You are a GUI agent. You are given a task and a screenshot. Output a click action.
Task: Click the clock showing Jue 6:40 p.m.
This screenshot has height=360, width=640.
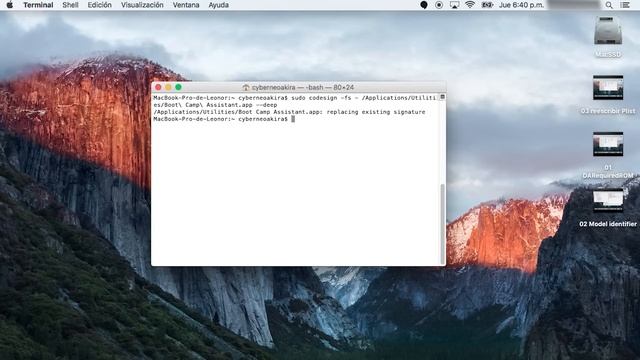point(521,5)
